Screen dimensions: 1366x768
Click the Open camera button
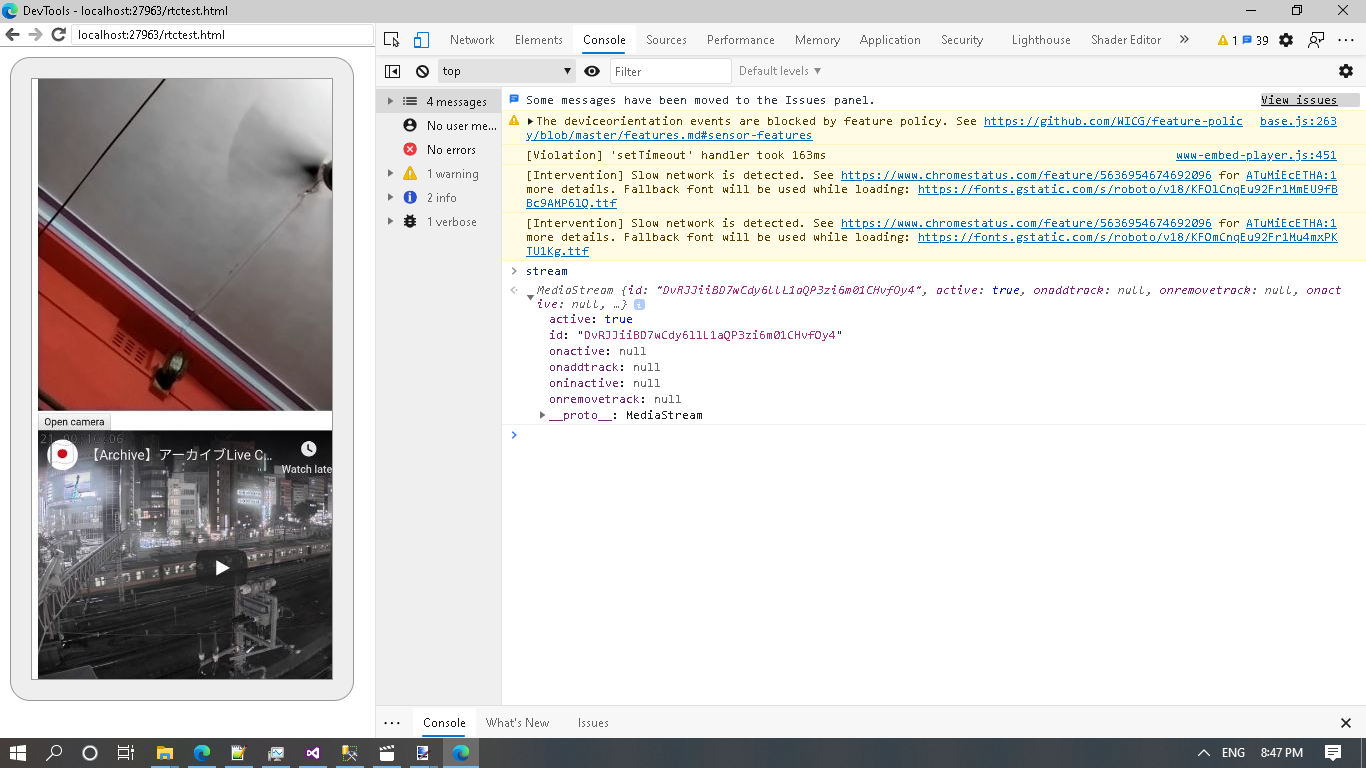pyautogui.click(x=73, y=421)
